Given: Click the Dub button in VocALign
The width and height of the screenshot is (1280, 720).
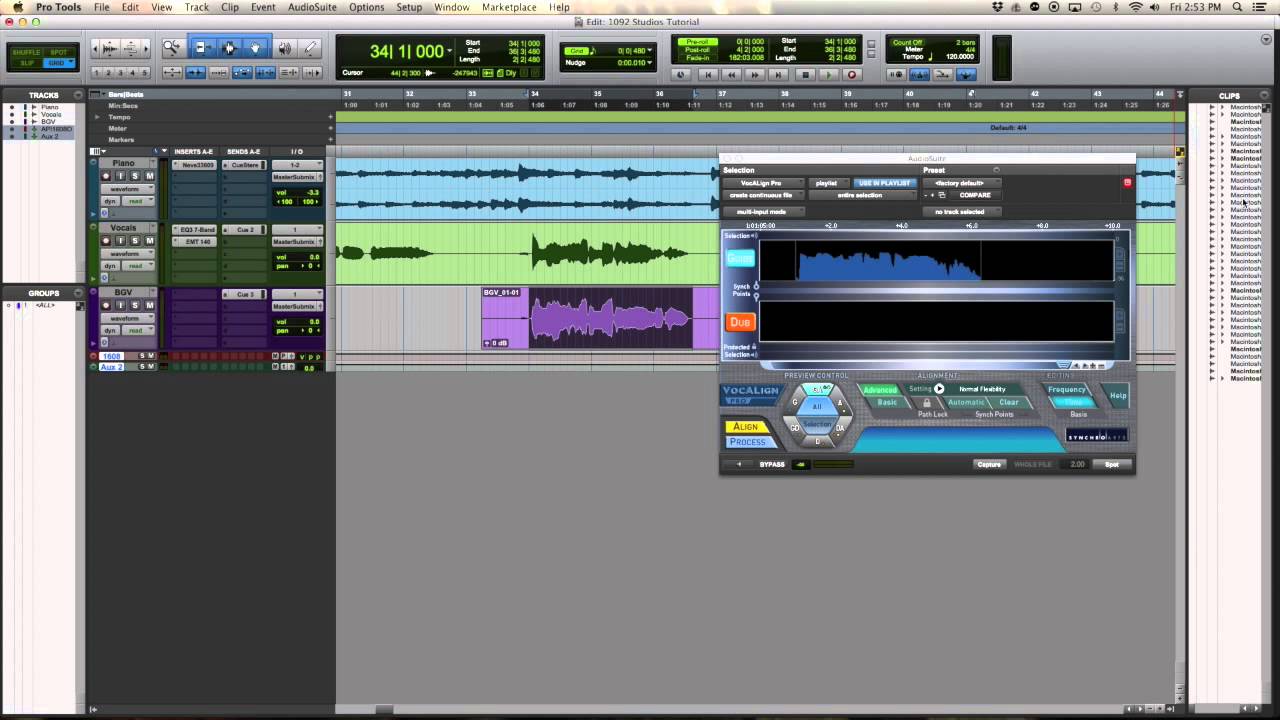Looking at the screenshot, I should coord(740,322).
